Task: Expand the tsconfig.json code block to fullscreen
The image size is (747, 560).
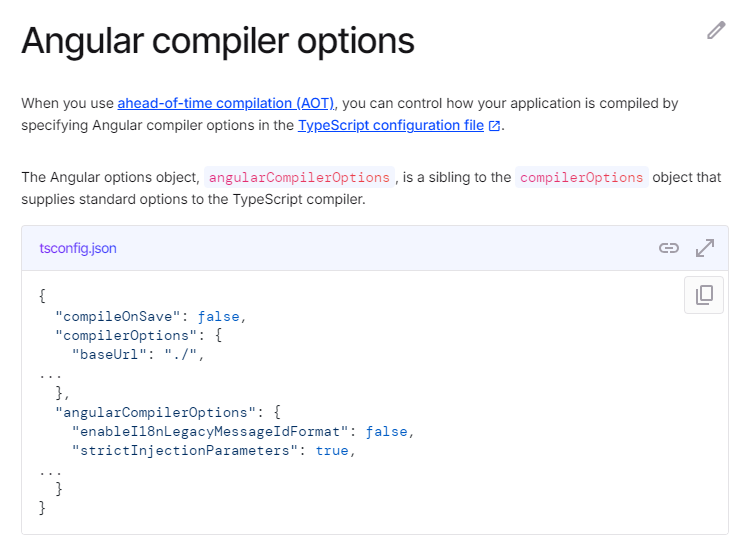Action: (x=705, y=248)
